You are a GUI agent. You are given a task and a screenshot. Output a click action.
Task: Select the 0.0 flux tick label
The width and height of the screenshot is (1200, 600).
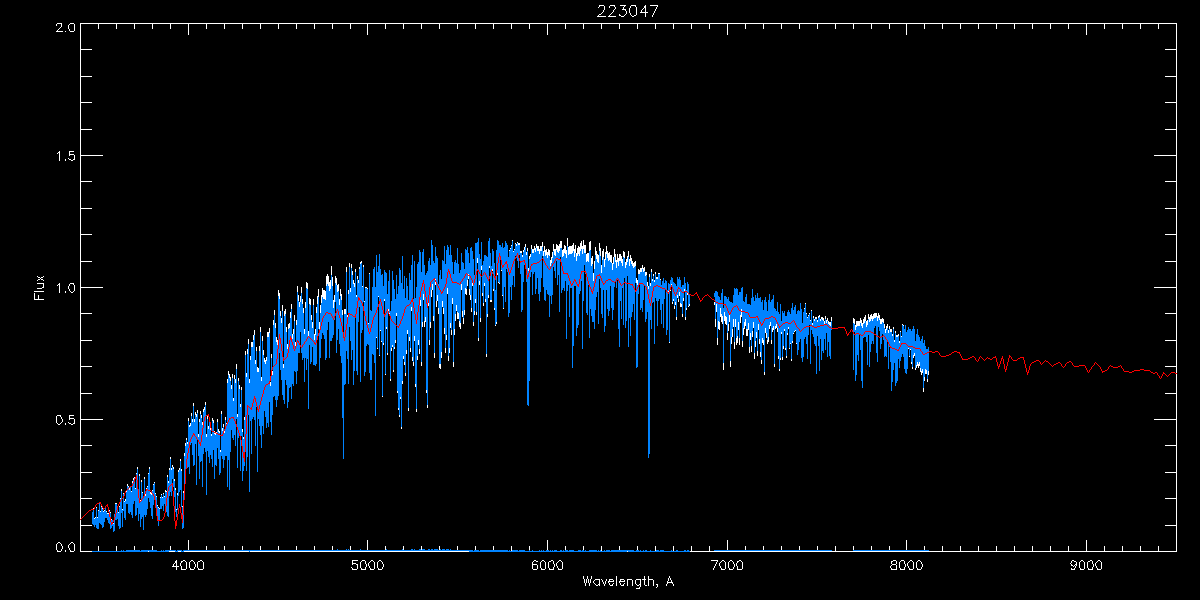point(65,548)
